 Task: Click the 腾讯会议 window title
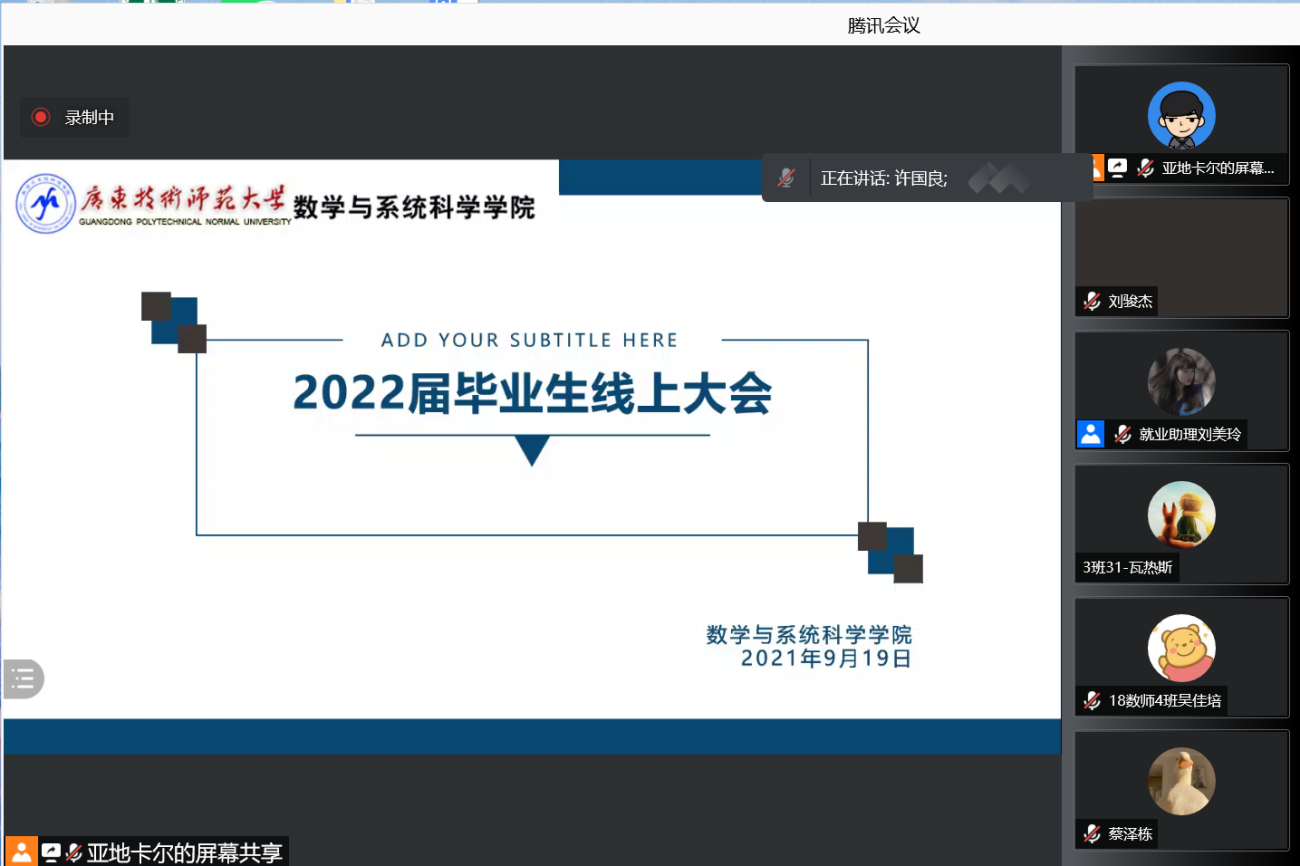(883, 26)
